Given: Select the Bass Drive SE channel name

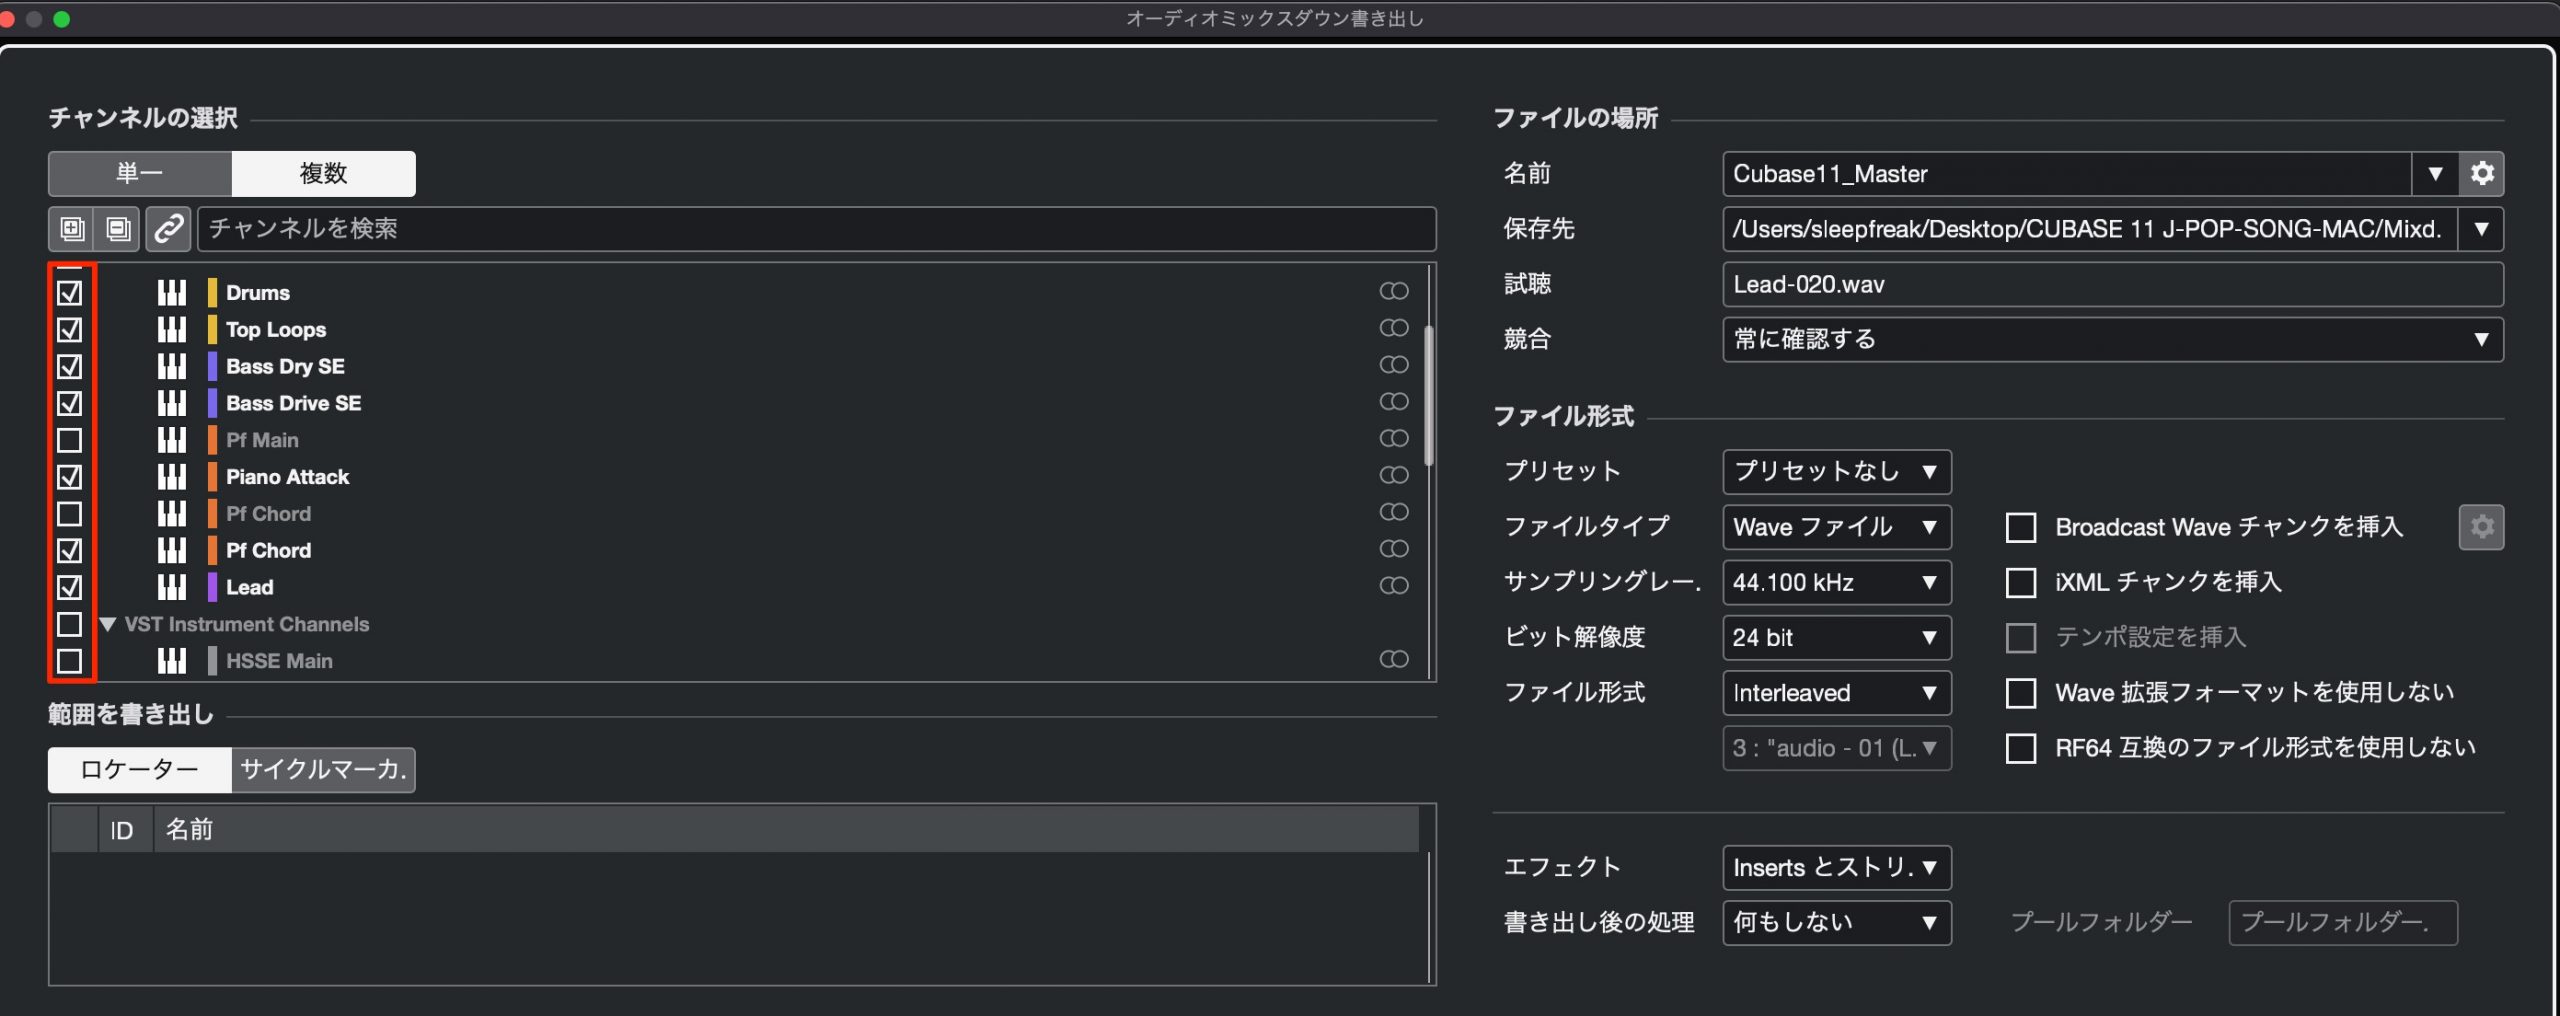Looking at the screenshot, I should pyautogui.click(x=294, y=403).
